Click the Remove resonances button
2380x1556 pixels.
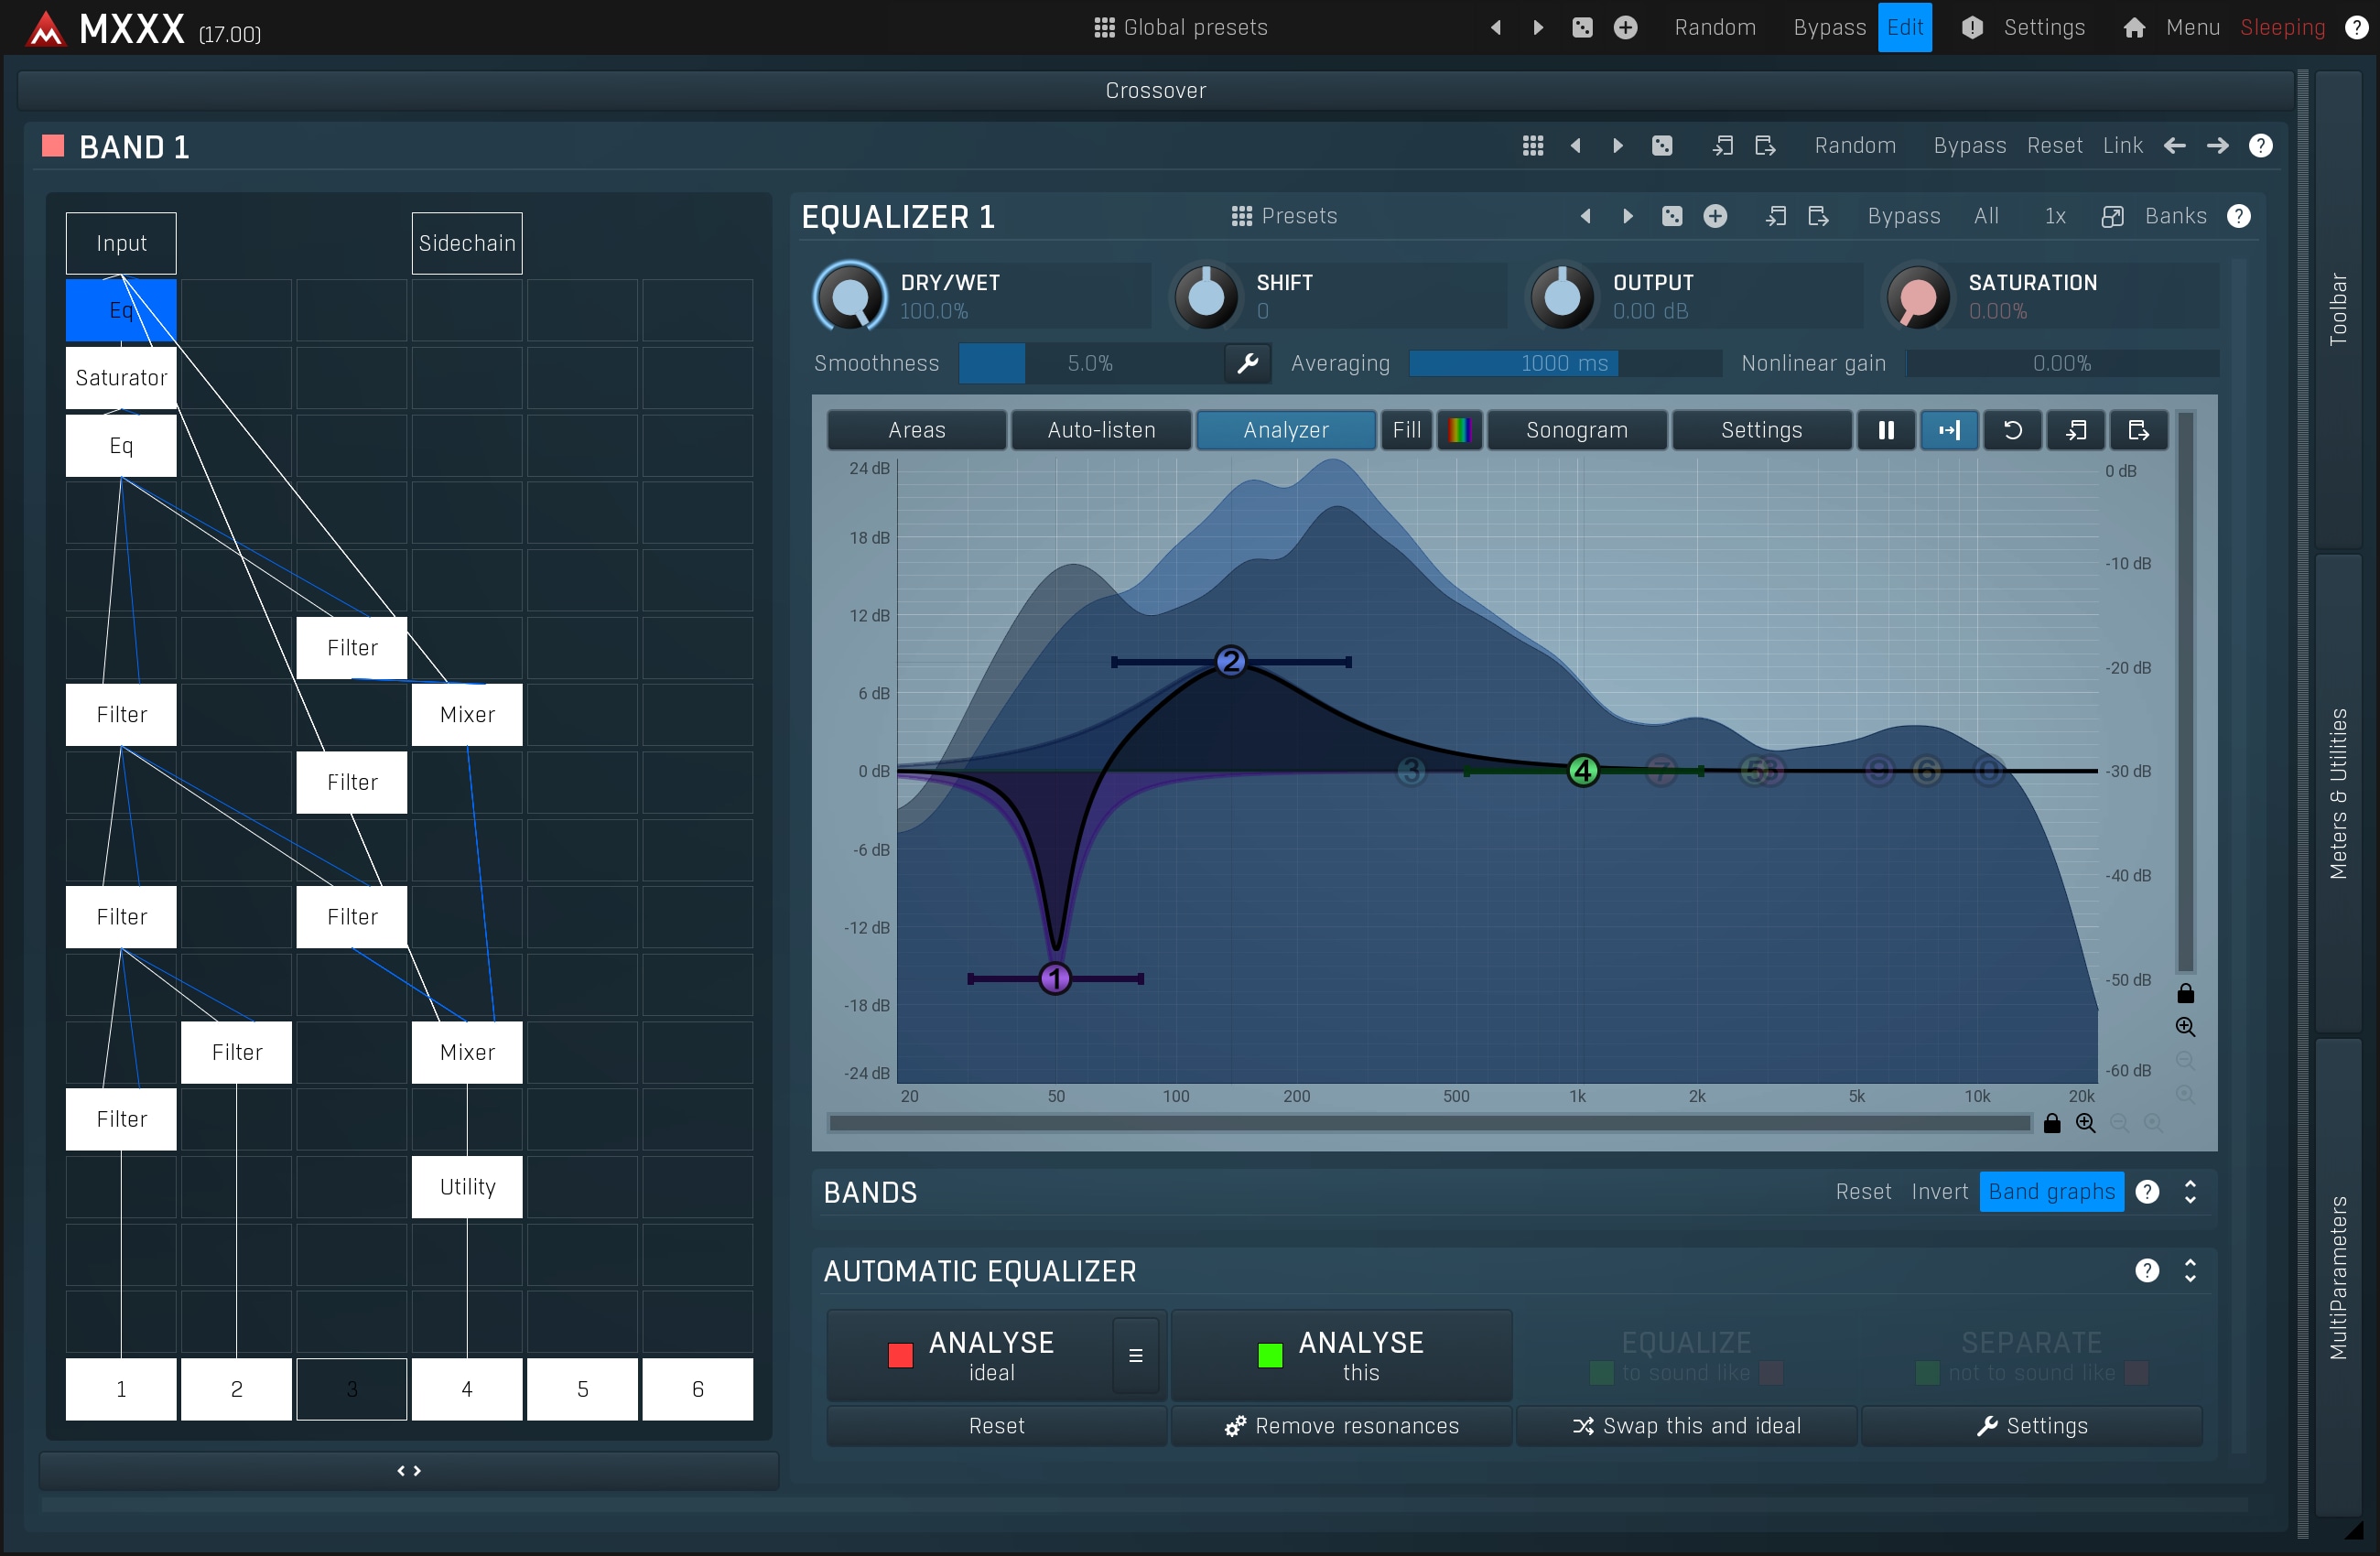1341,1426
